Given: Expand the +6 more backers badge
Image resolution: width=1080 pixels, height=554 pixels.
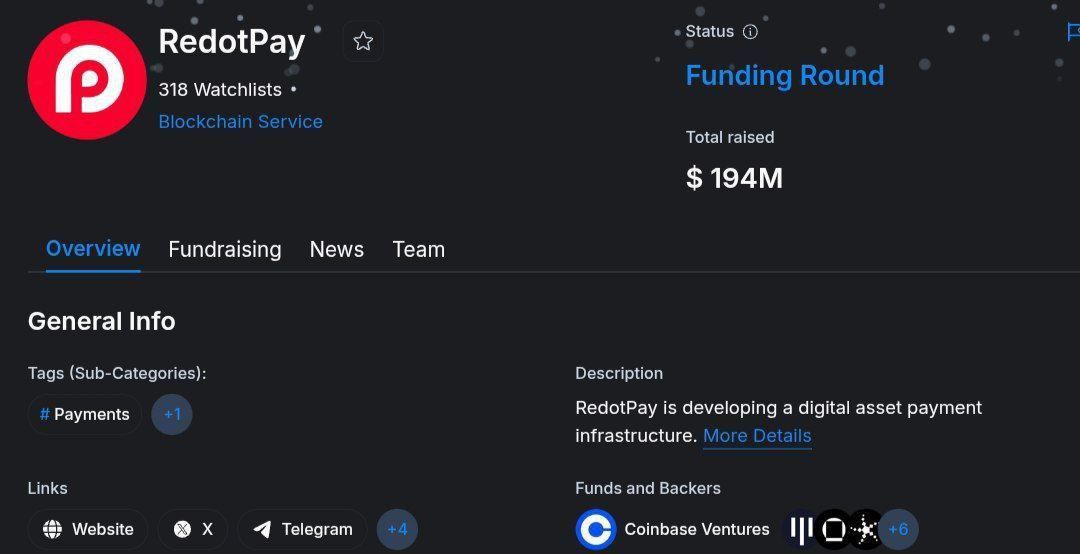Looking at the screenshot, I should click(898, 529).
